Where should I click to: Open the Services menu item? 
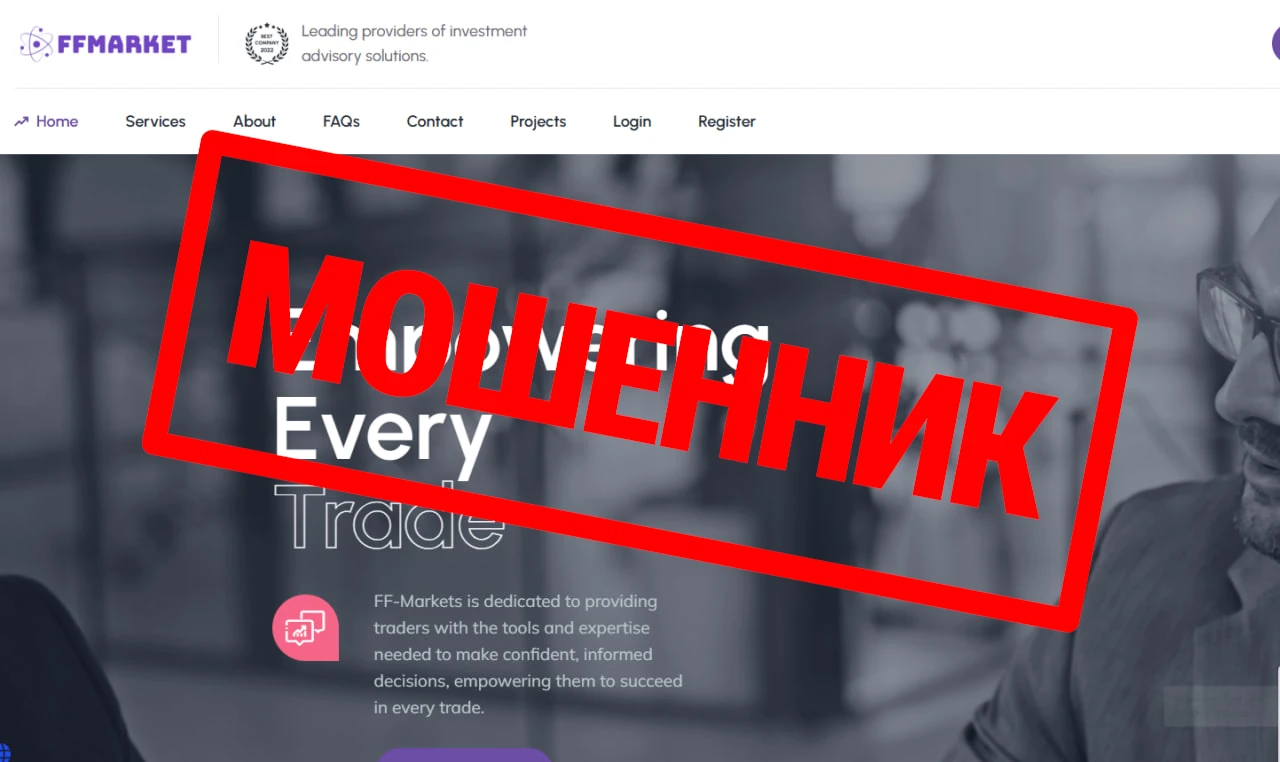[155, 121]
